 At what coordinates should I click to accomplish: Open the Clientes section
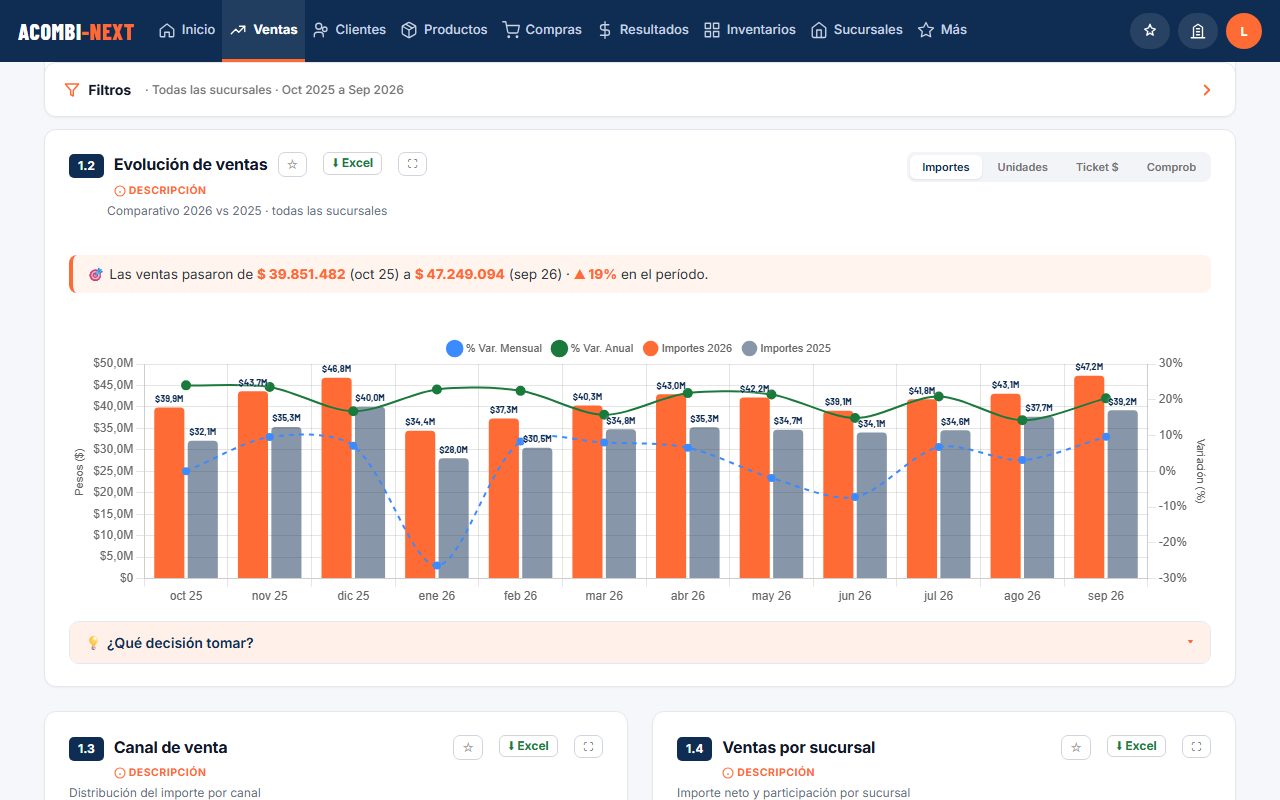click(349, 30)
